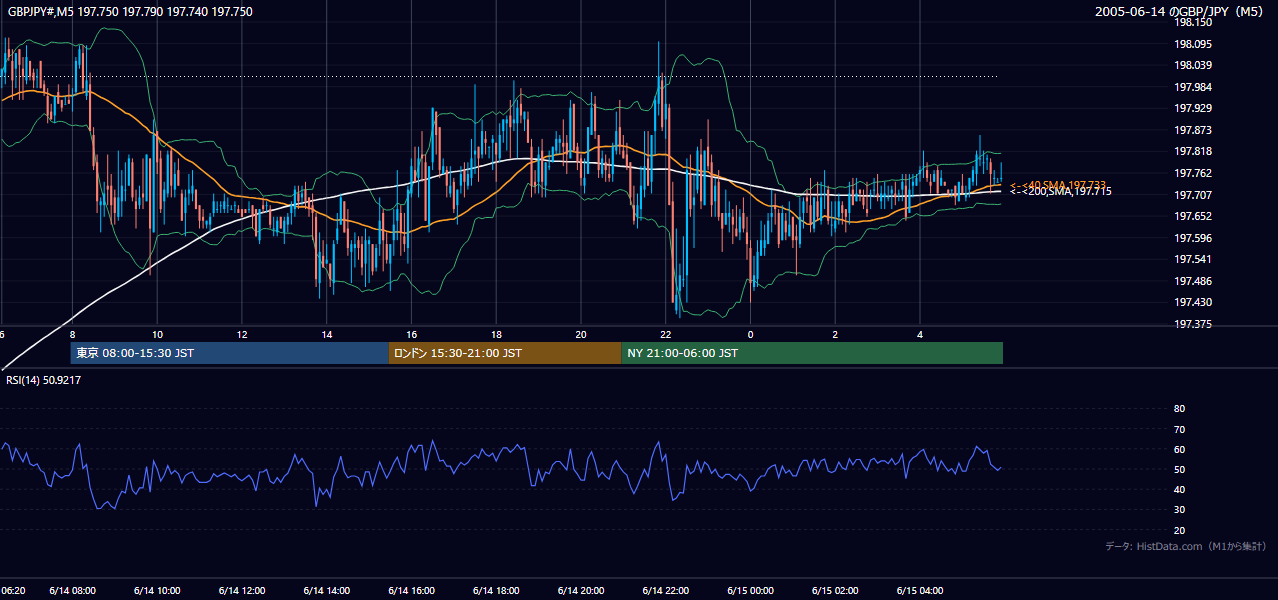Click the 198.039 price level label
Screen dimensions: 1278x600
[x=1193, y=65]
